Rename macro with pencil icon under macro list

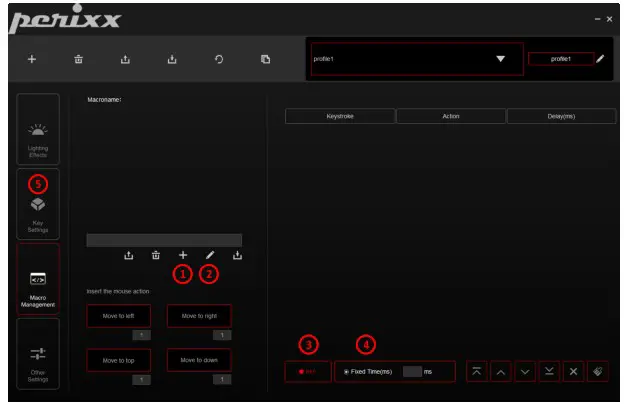pyautogui.click(x=210, y=255)
